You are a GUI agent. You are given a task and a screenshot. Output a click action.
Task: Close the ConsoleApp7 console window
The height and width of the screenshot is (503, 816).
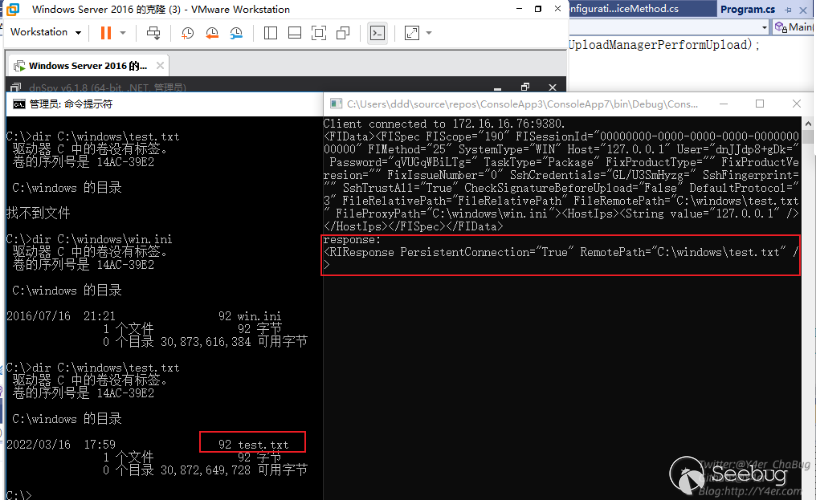(796, 104)
